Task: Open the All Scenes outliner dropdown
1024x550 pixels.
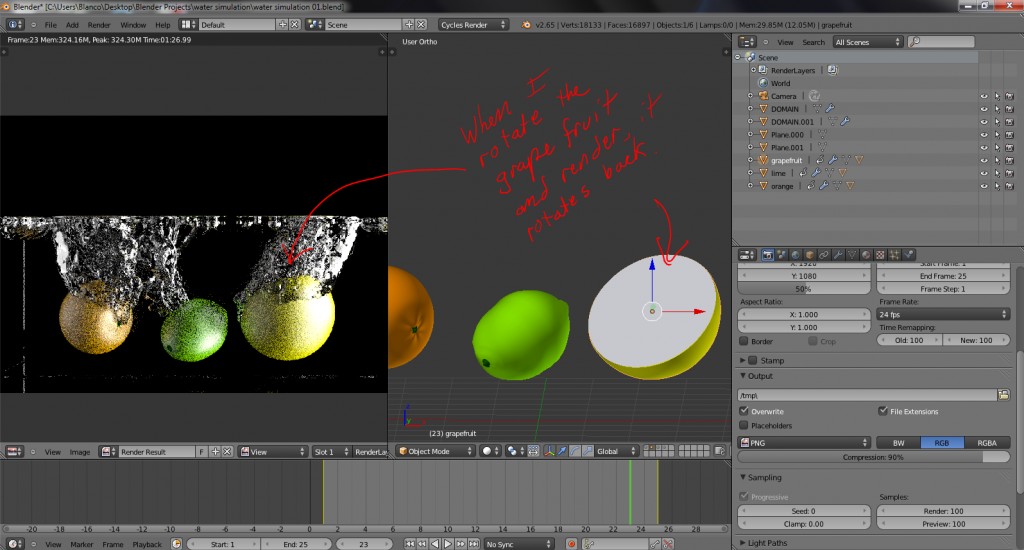Action: point(867,42)
